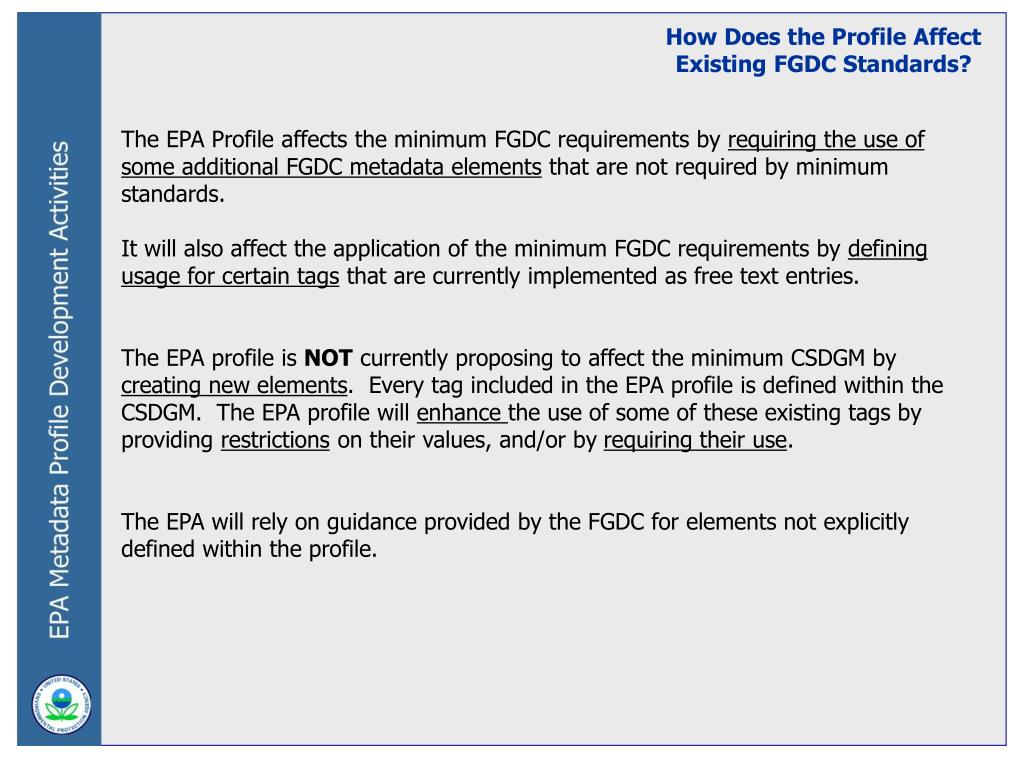The image size is (1024, 768).
Task: Click the word "standards." ending the first paragraph
Action: [173, 194]
